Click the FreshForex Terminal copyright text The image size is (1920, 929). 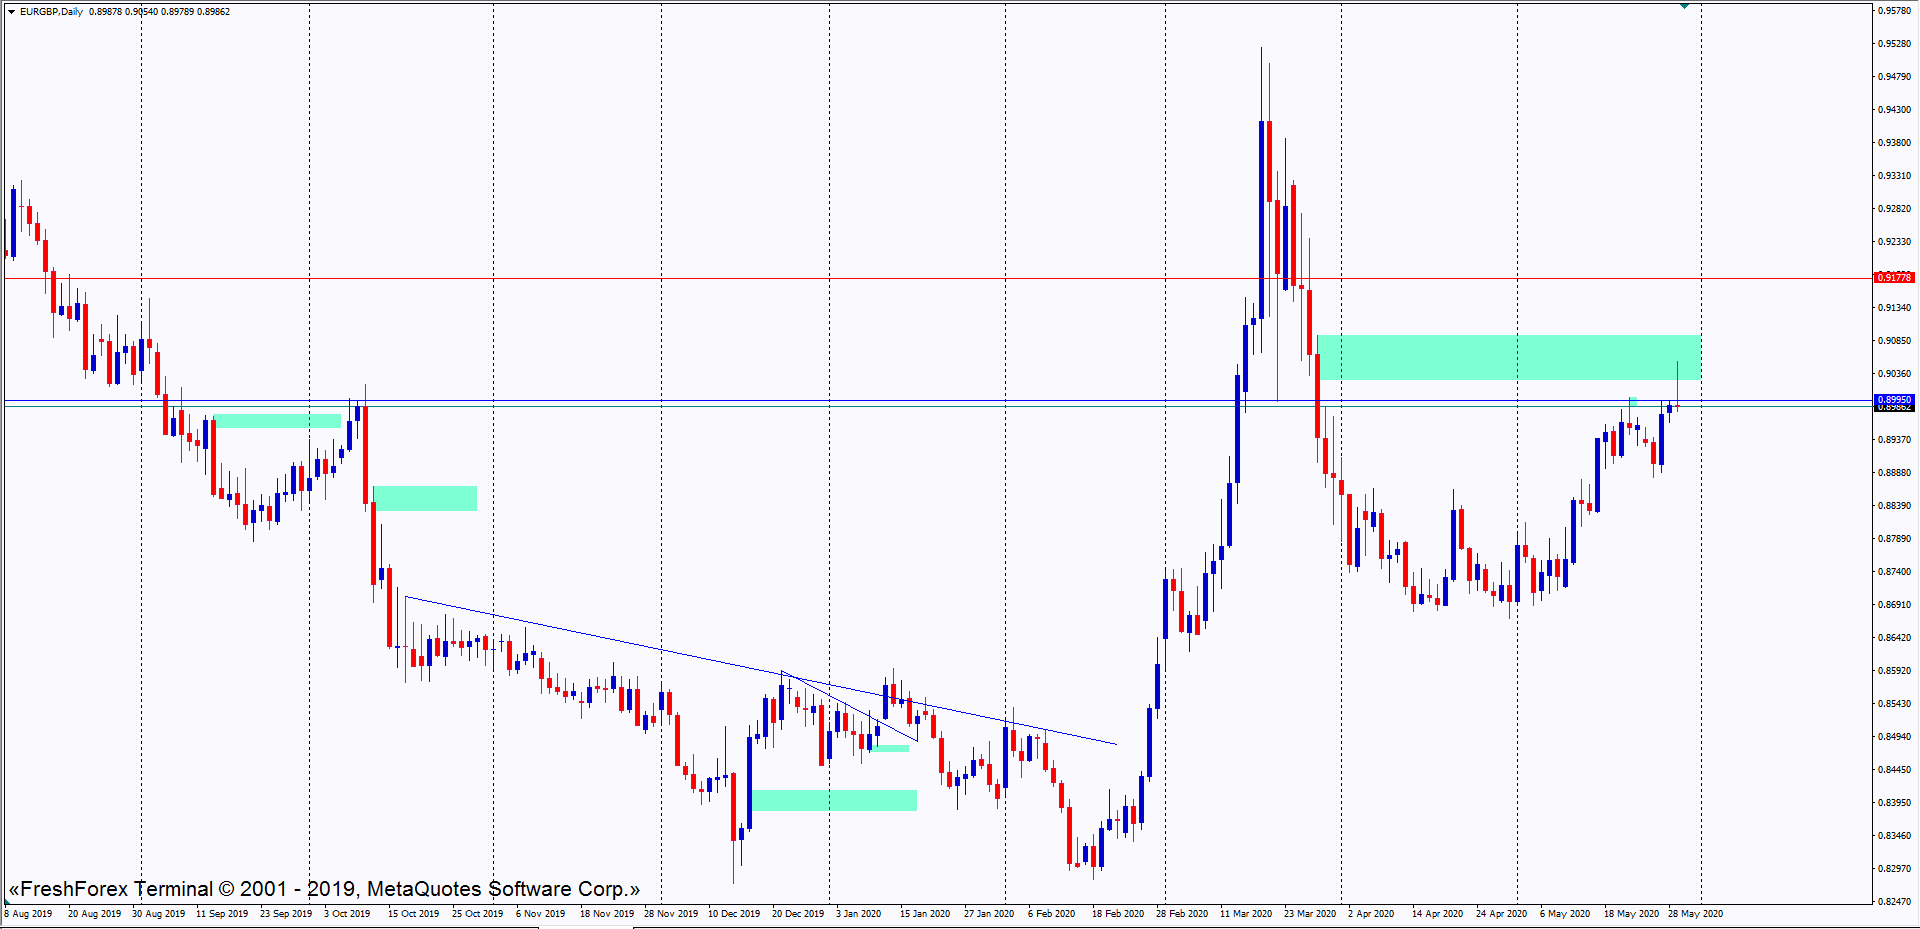click(324, 889)
